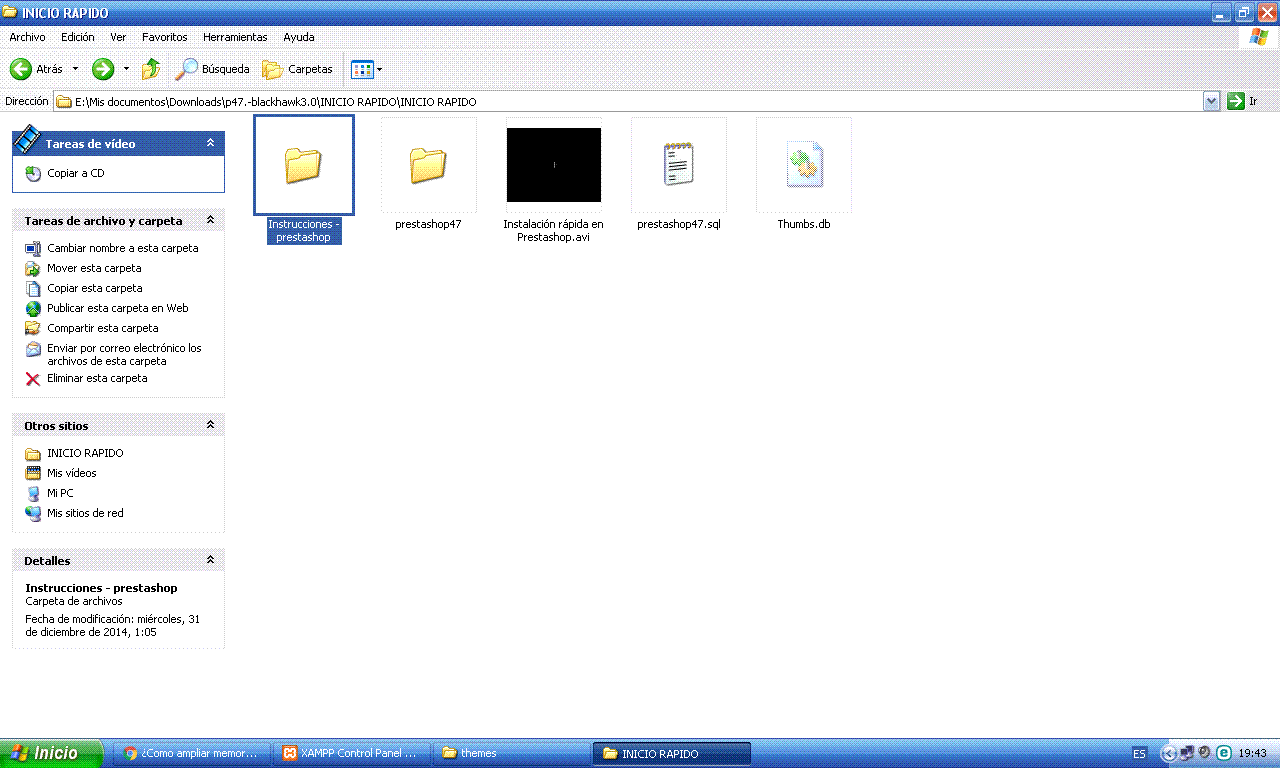Click the Copiar a CD link
Image resolution: width=1280 pixels, height=768 pixels.
coord(76,173)
